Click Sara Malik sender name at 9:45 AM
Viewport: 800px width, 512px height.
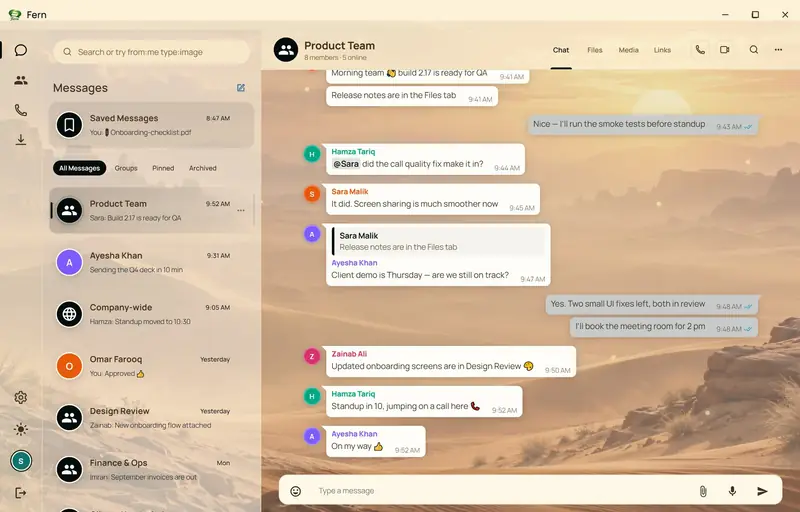pyautogui.click(x=349, y=192)
